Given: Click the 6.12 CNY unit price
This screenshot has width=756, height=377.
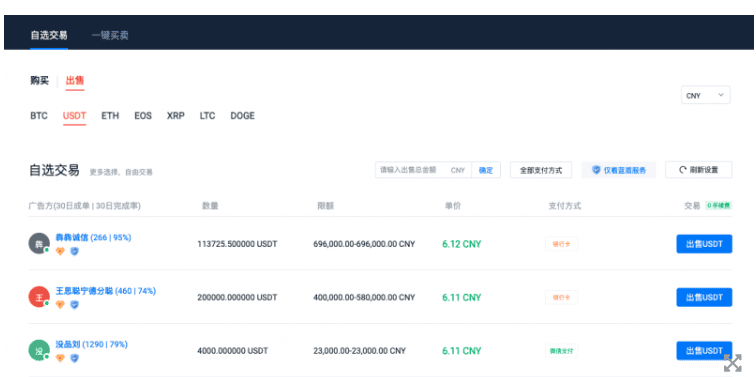Looking at the screenshot, I should [461, 244].
